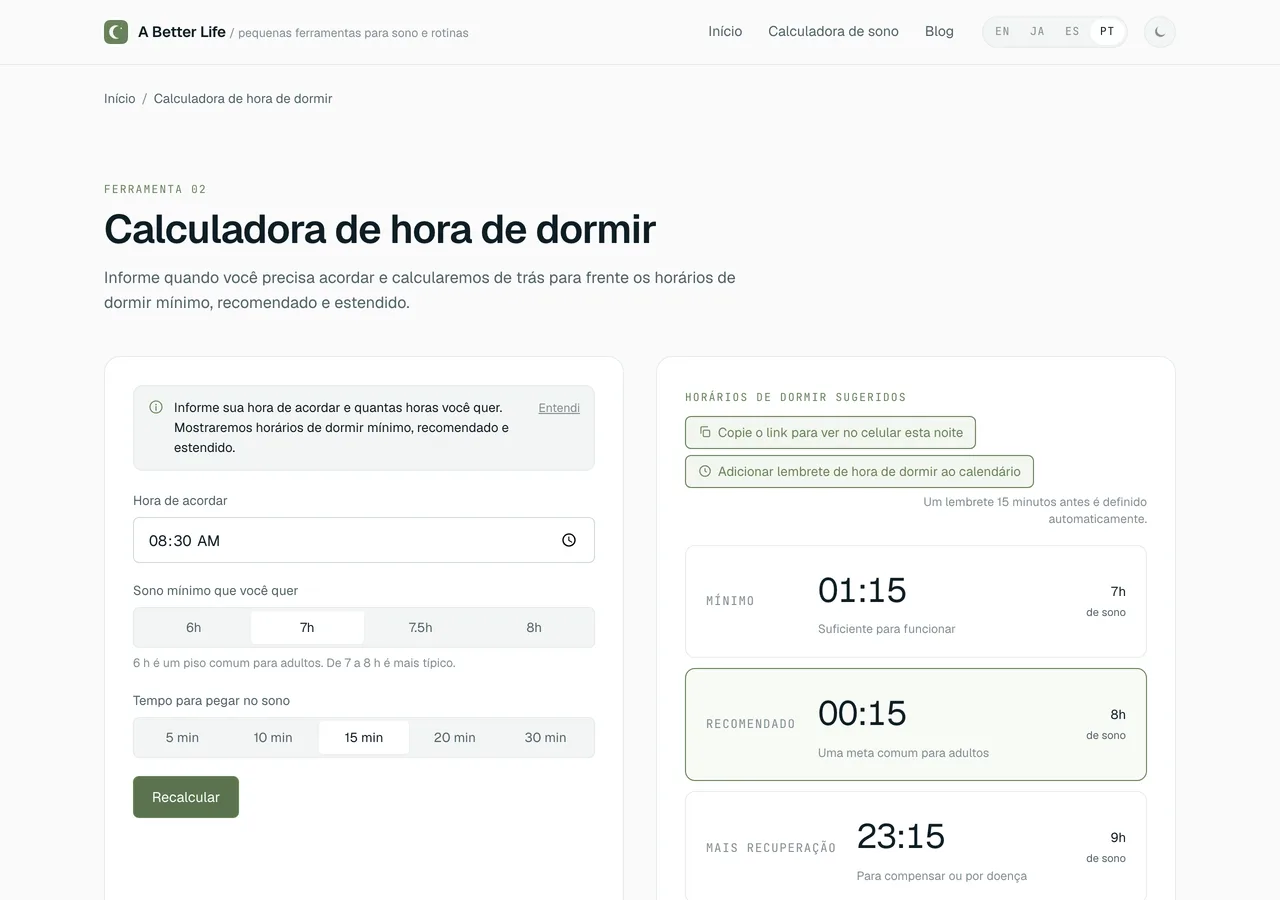Click Adicionar lembrete de hora de dormir button
The height and width of the screenshot is (900, 1280).
859,471
